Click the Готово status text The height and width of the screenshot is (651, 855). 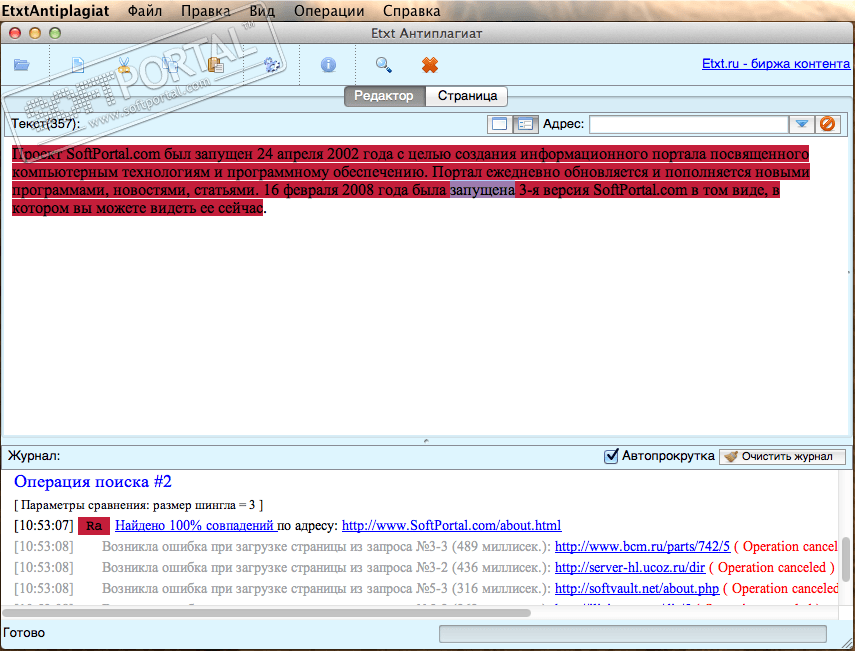tap(24, 633)
